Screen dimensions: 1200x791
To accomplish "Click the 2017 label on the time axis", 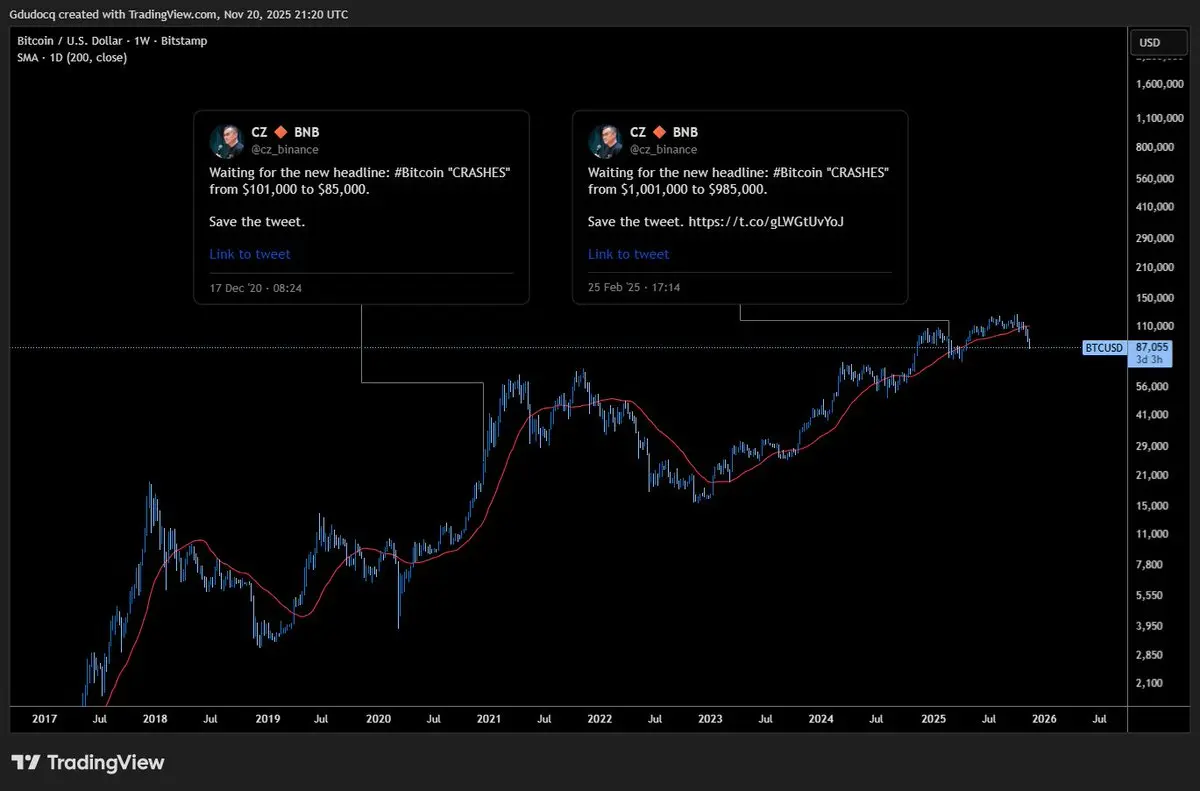I will 43,718.
